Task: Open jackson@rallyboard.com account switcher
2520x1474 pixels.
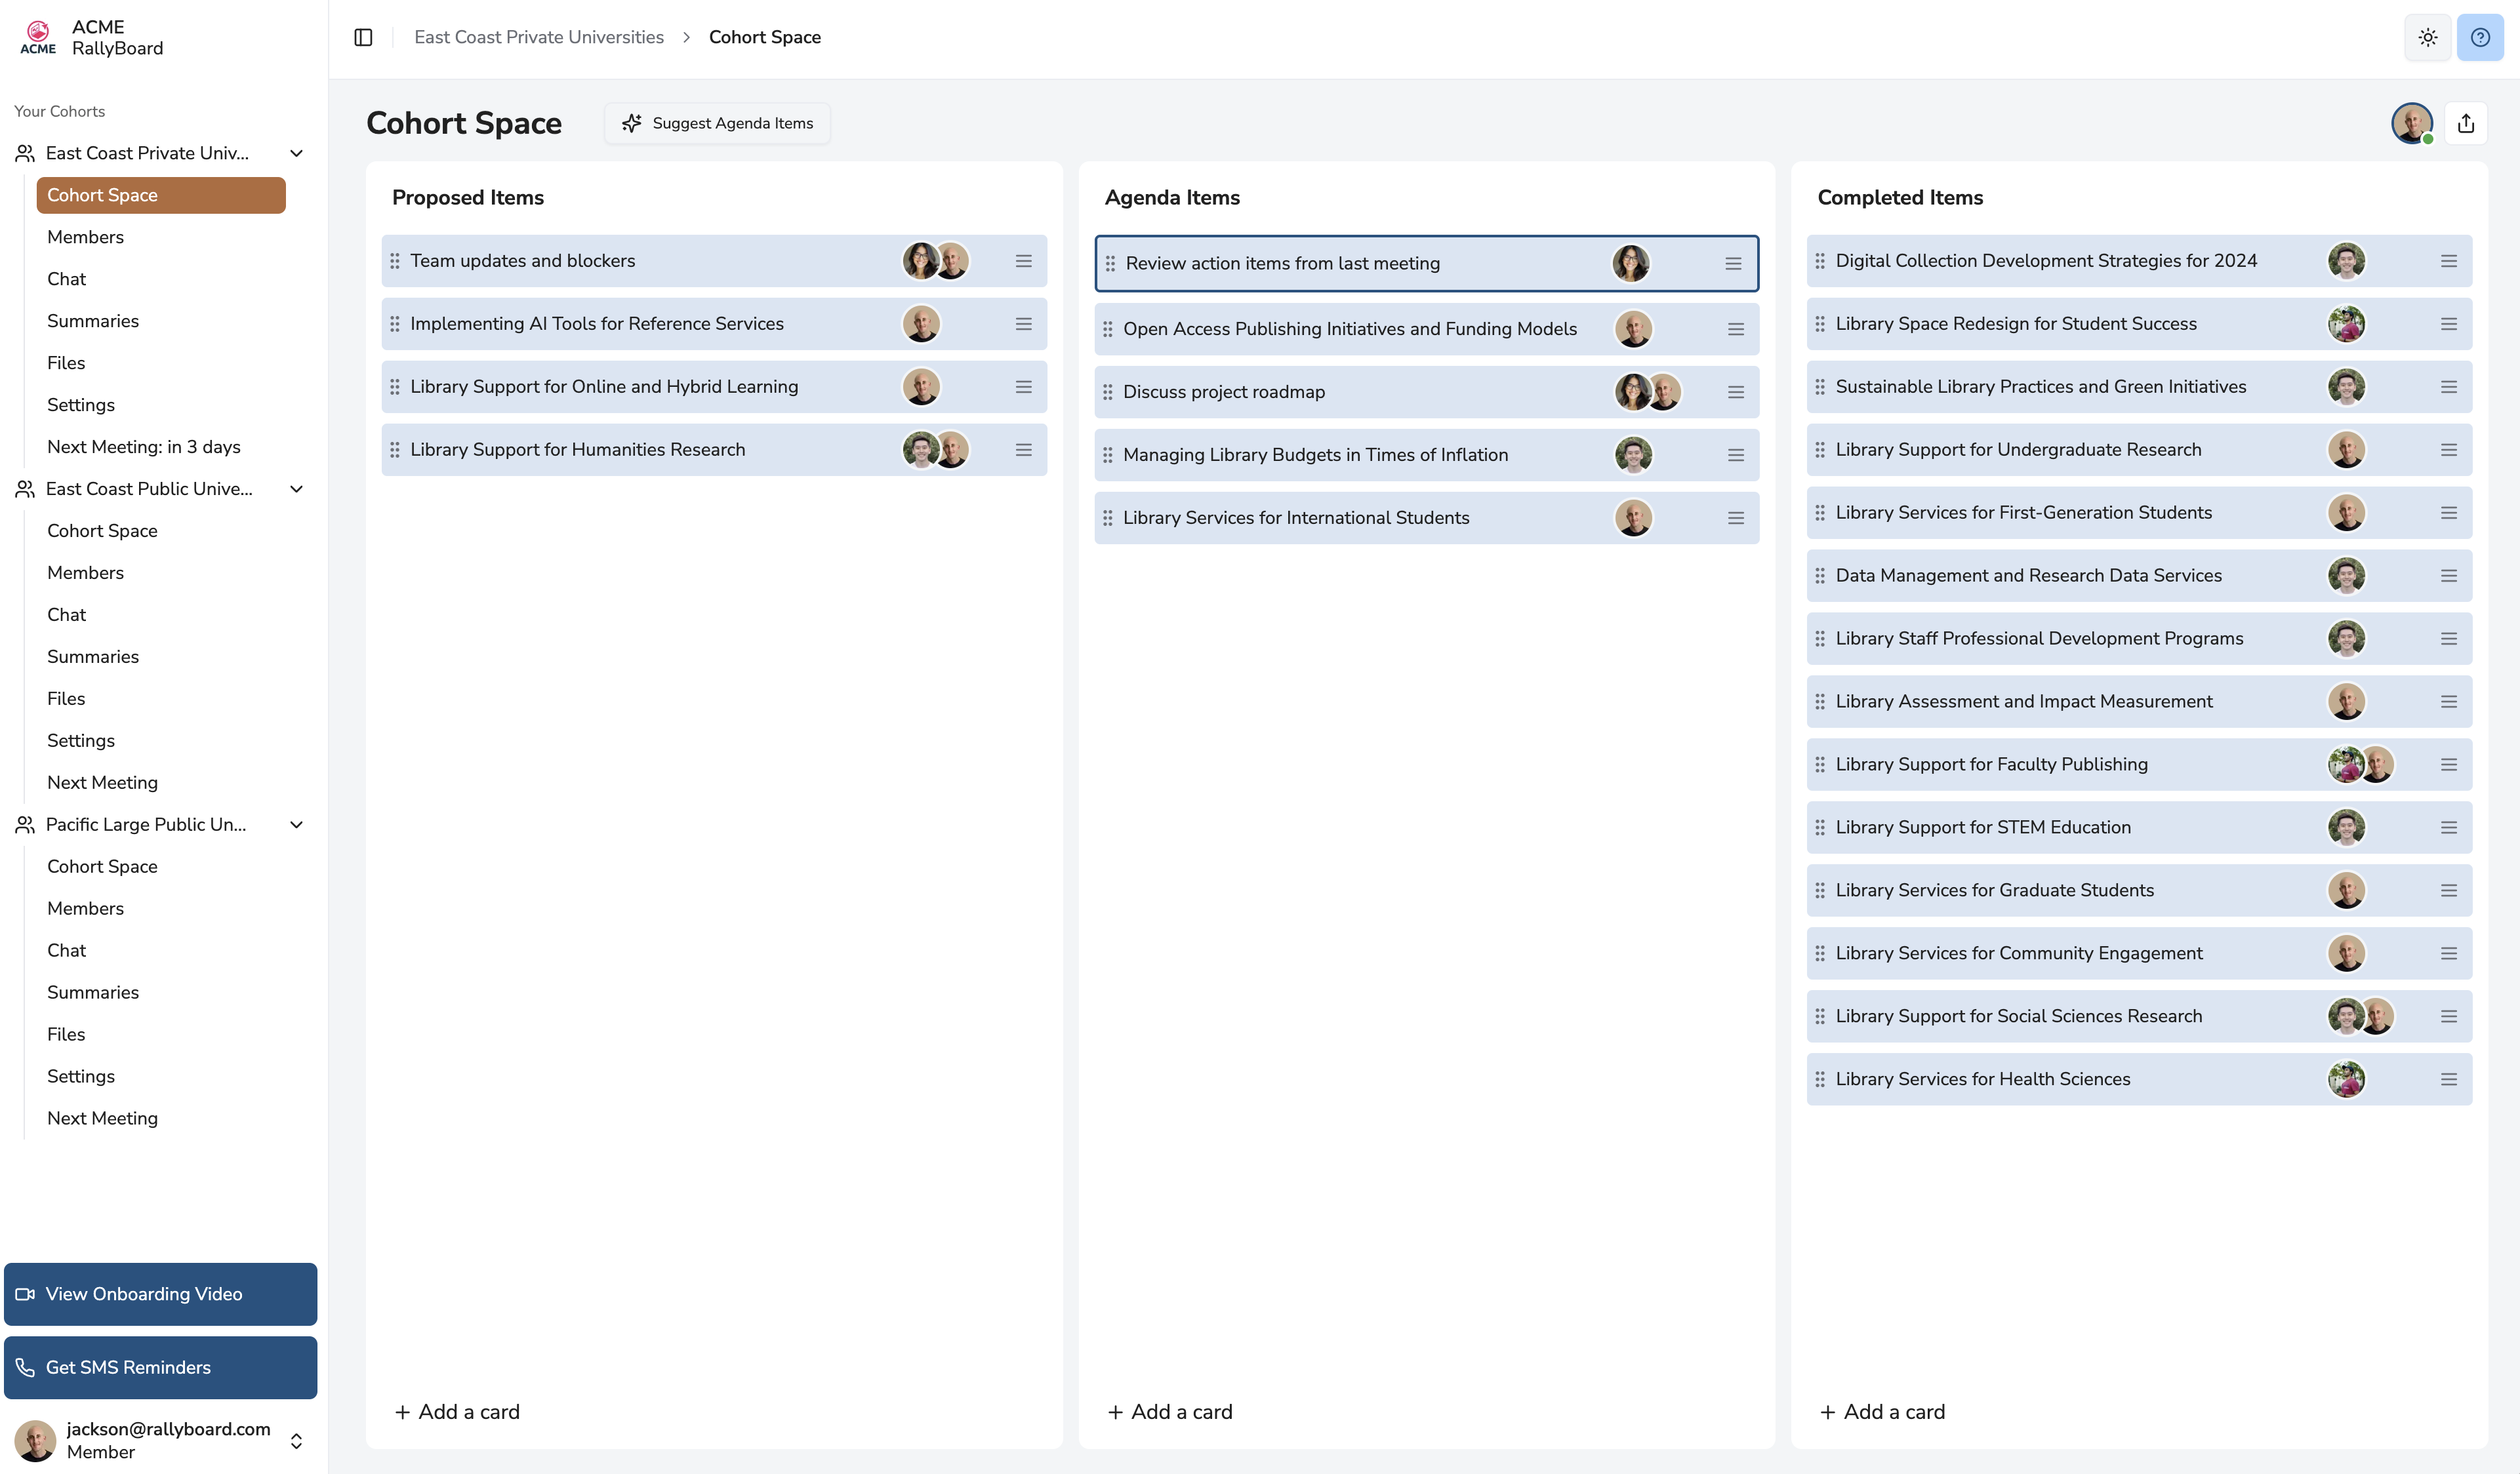Action: (x=296, y=1440)
